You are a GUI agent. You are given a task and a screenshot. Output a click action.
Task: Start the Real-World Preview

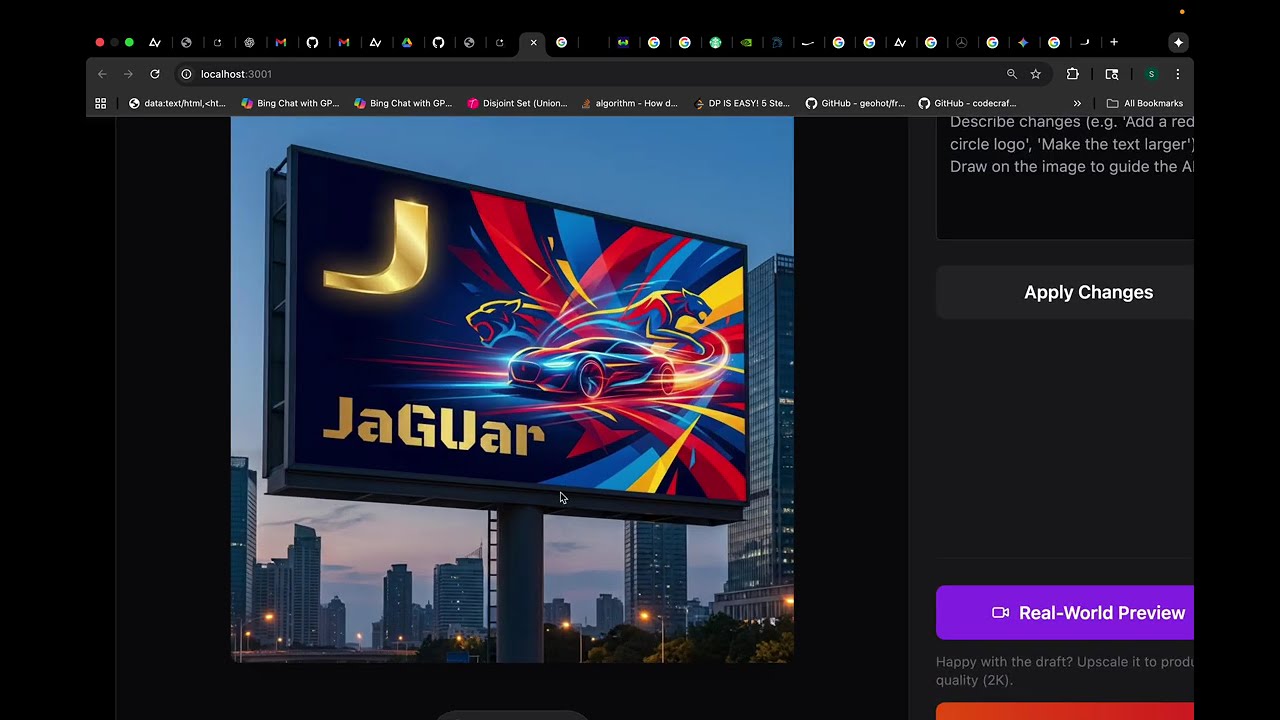pyautogui.click(x=1065, y=613)
